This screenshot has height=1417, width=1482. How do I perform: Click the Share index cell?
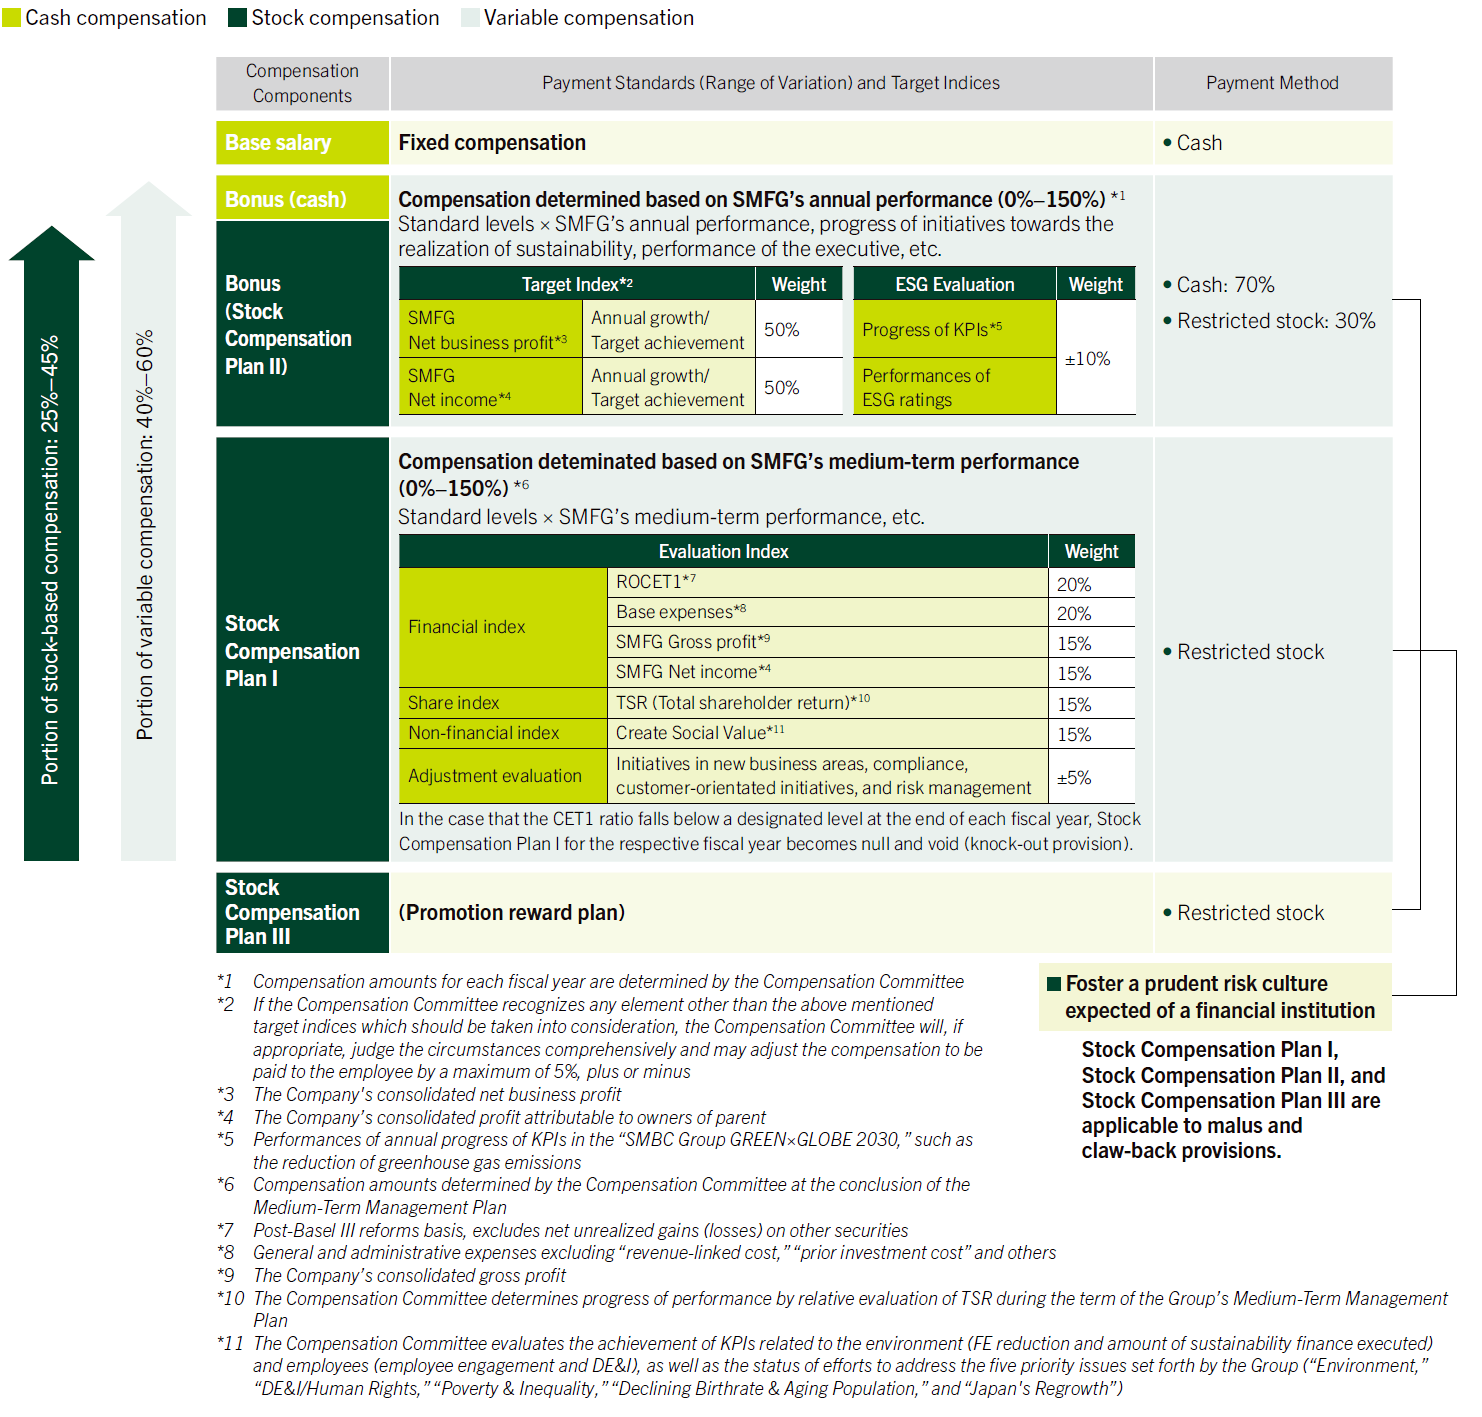[502, 703]
